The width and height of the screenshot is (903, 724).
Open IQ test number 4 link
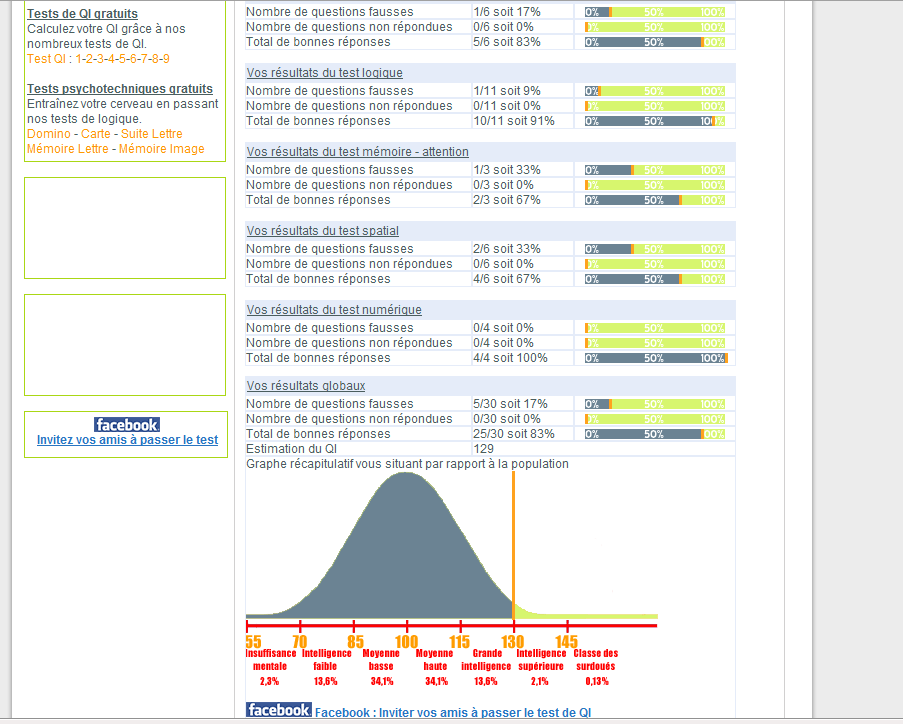coord(111,59)
